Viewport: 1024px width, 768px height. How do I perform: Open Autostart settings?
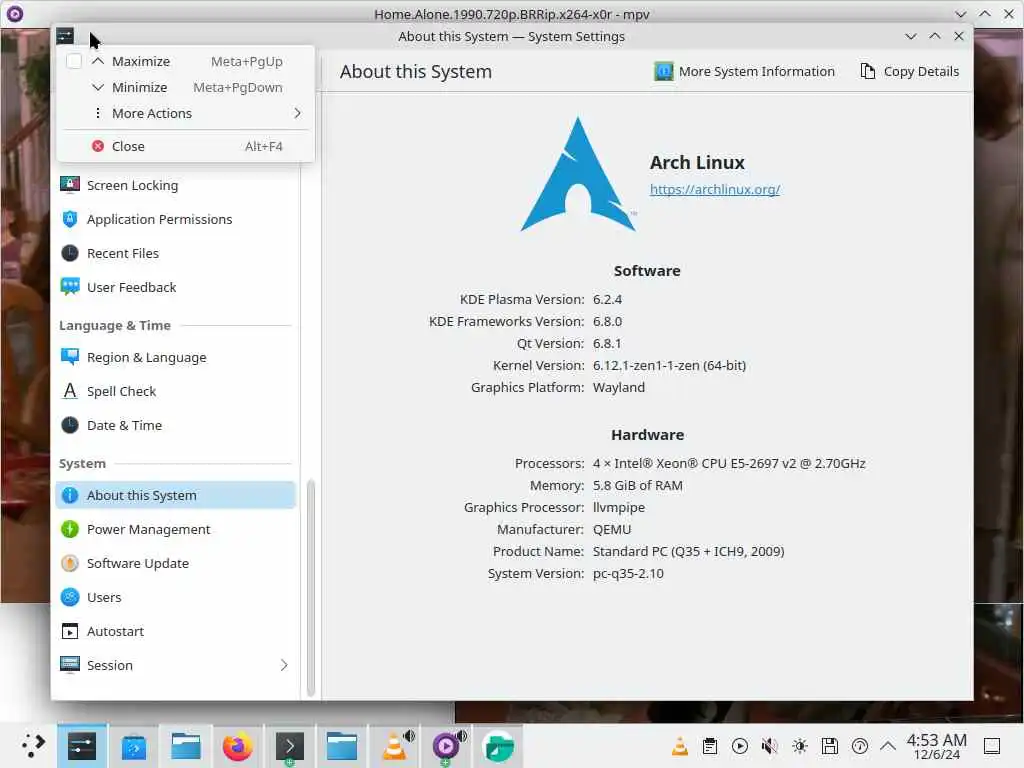(x=175, y=631)
